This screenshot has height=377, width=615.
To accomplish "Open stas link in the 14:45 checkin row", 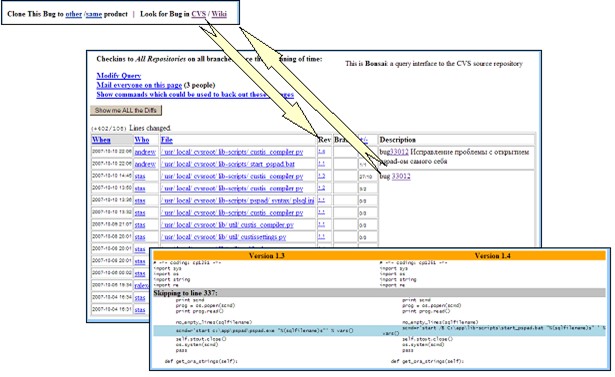I will coord(140,176).
